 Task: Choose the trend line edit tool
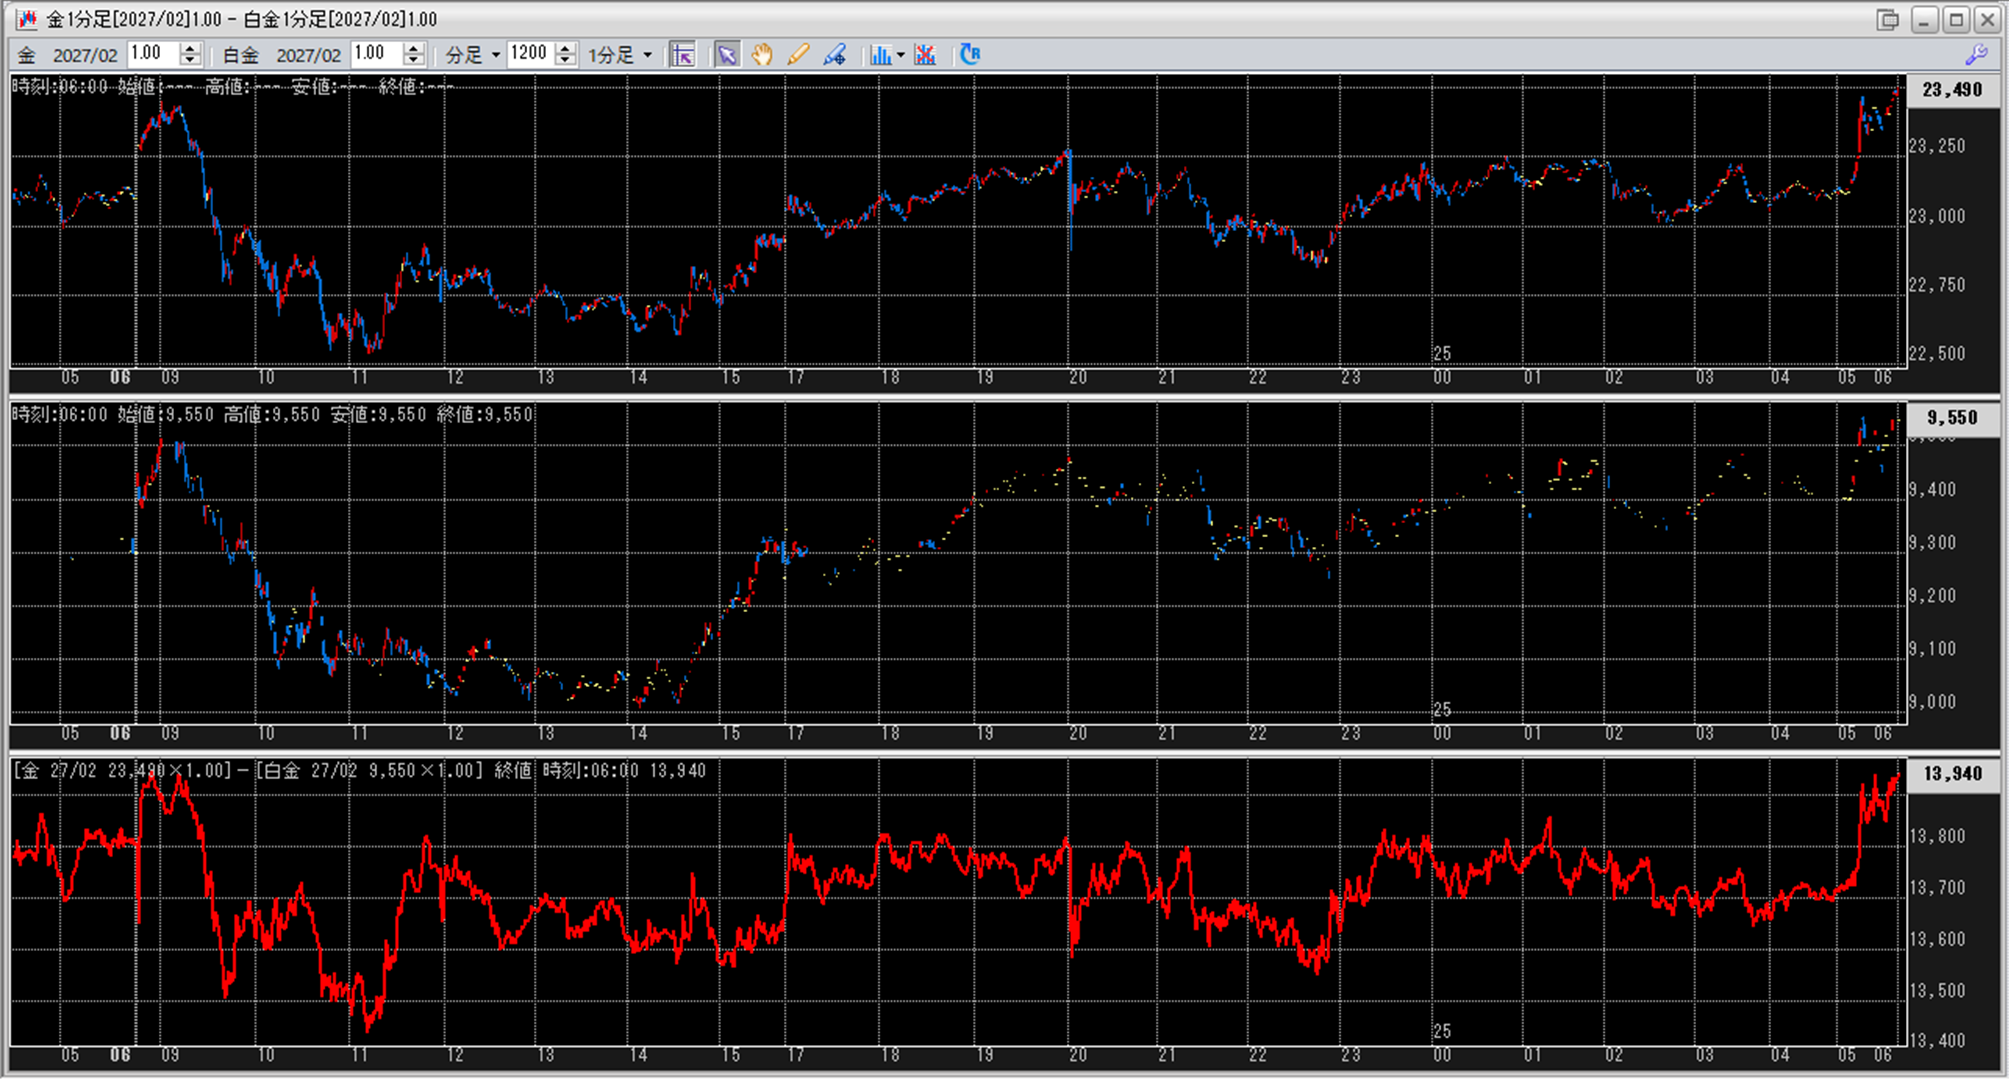point(834,55)
